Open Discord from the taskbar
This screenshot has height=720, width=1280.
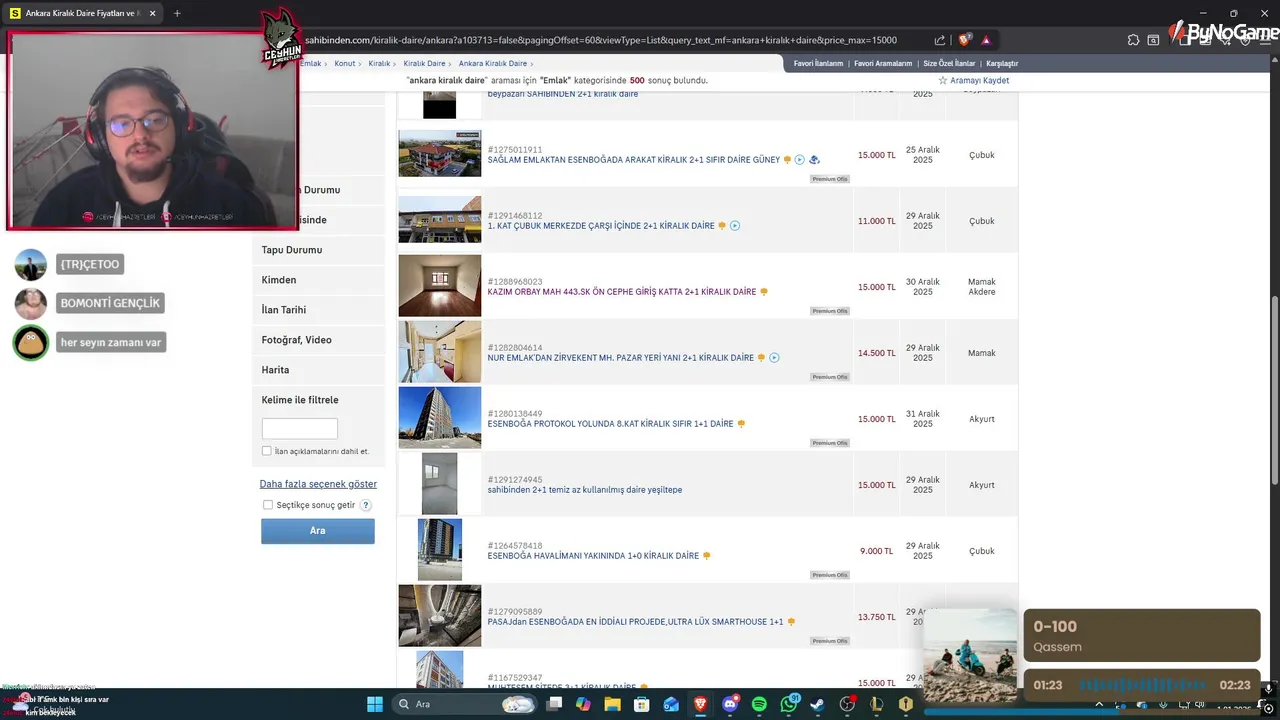(730, 704)
